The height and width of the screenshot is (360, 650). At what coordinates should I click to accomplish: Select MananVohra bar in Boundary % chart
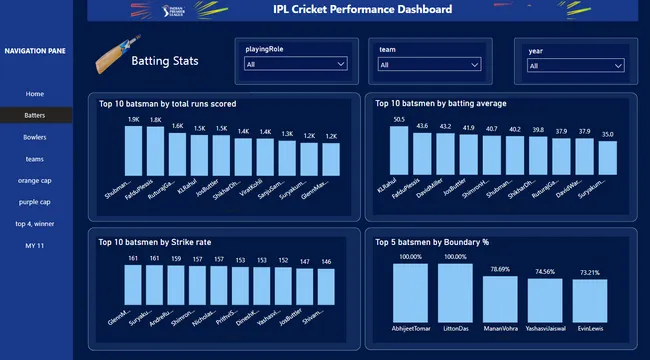coord(500,299)
